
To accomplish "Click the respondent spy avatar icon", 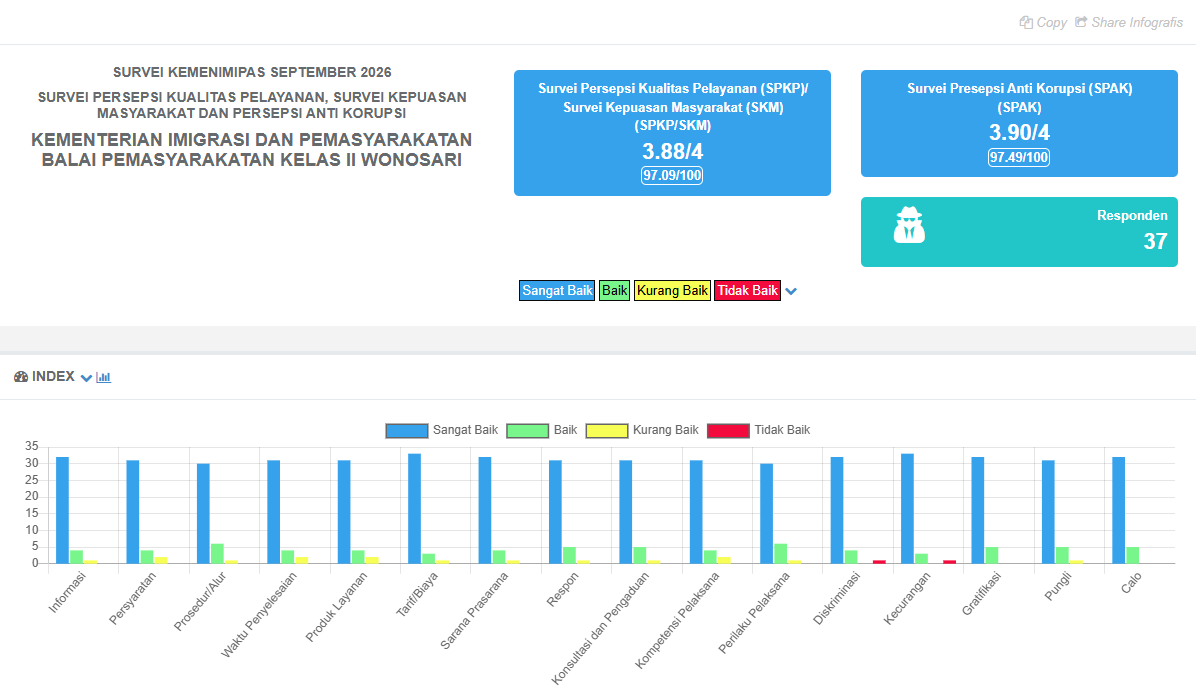I will coord(909,225).
